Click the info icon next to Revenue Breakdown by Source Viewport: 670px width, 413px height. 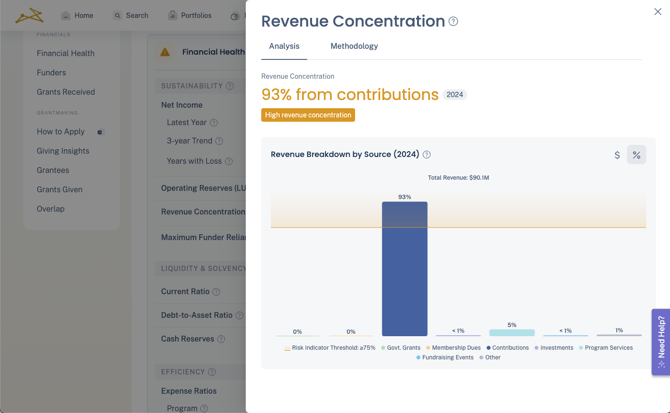427,155
